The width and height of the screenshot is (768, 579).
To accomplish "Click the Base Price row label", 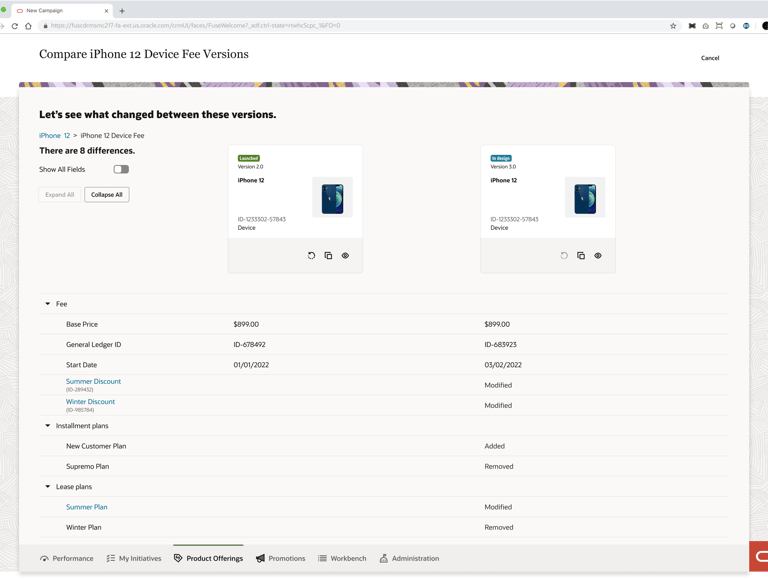I will (82, 324).
